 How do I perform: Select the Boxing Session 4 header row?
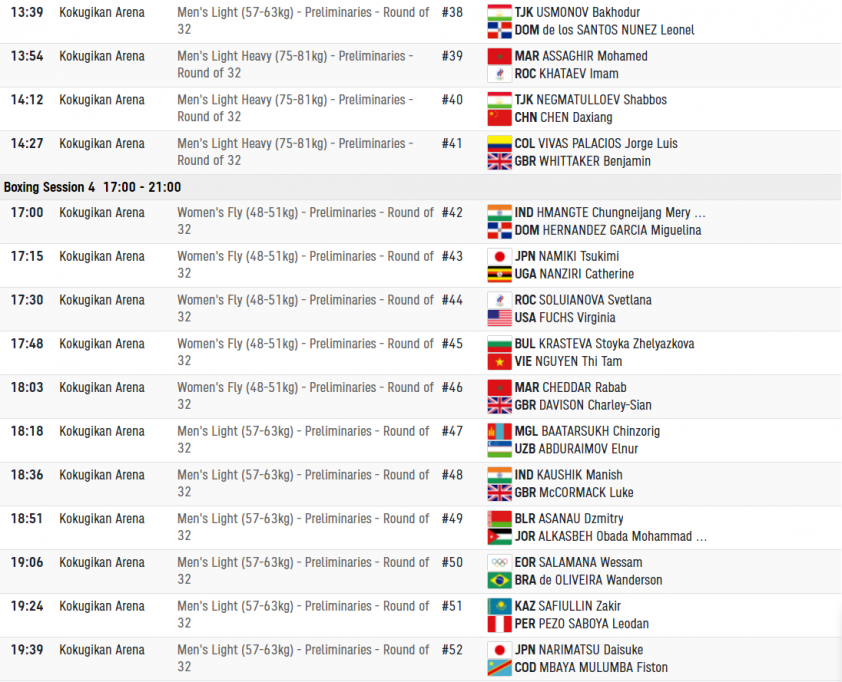click(421, 187)
